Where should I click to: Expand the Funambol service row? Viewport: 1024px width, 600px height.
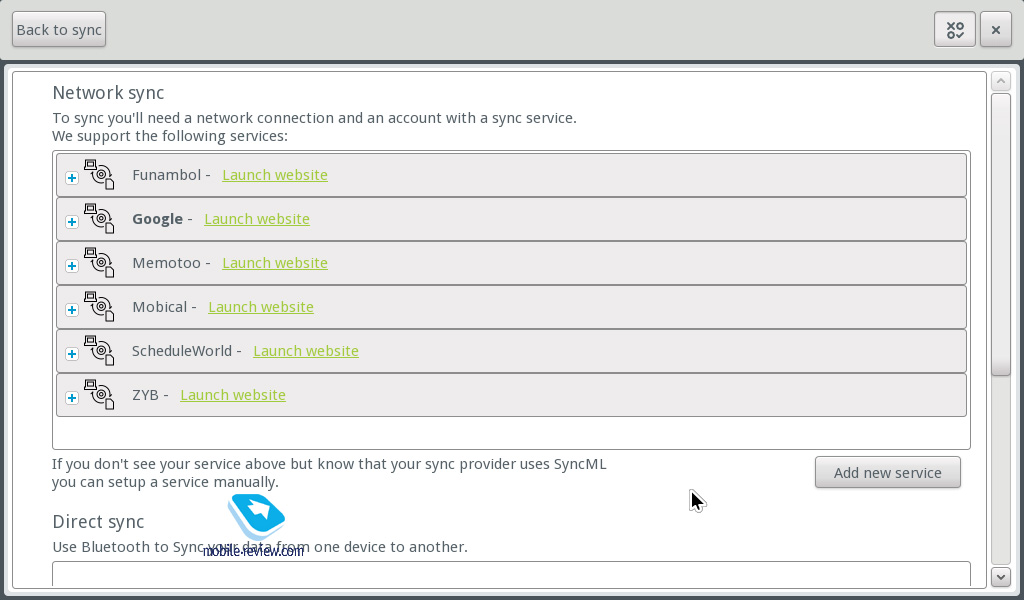(72, 178)
